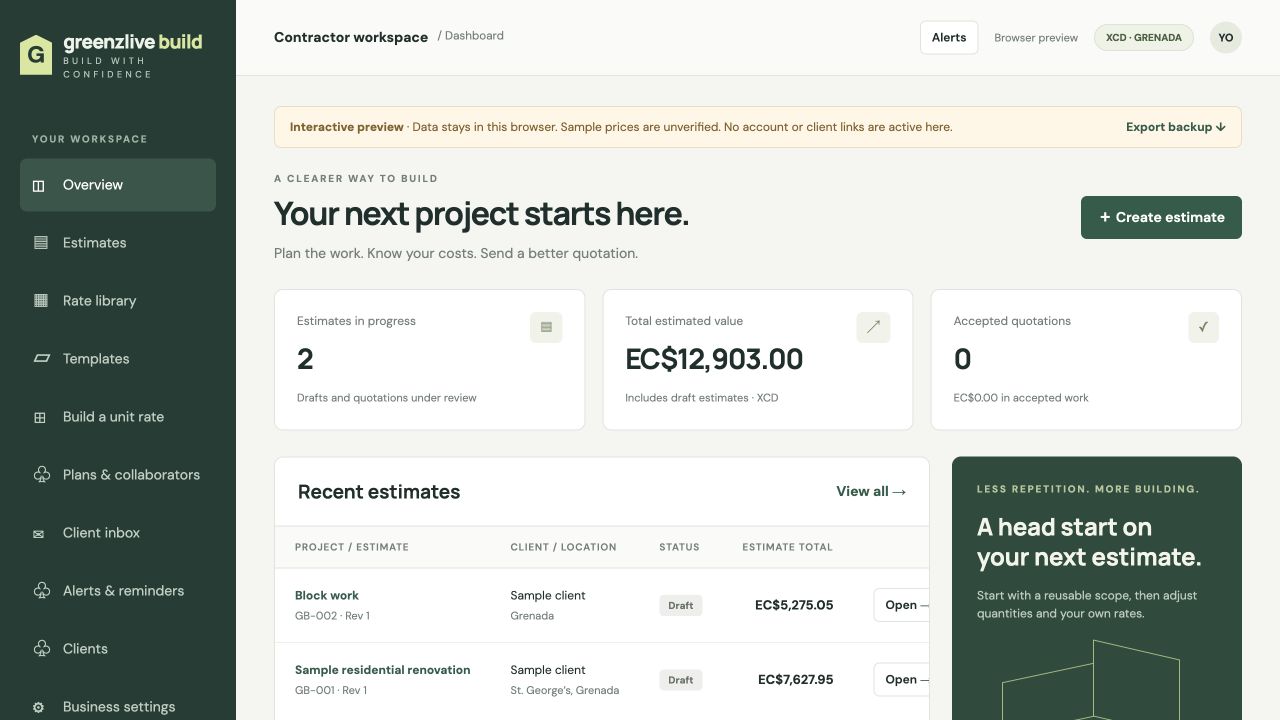Click Sample residential renovation project name

(382, 670)
